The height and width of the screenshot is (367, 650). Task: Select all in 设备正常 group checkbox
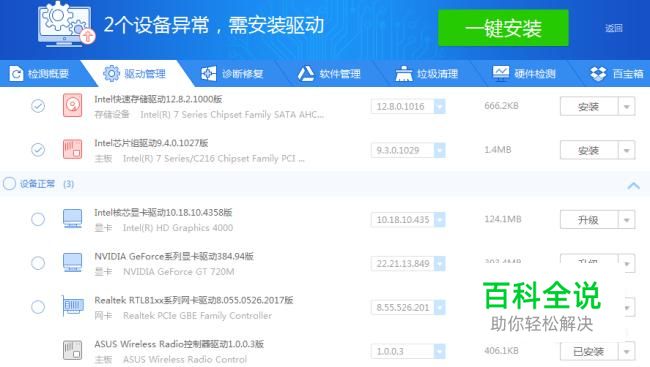[x=9, y=183]
